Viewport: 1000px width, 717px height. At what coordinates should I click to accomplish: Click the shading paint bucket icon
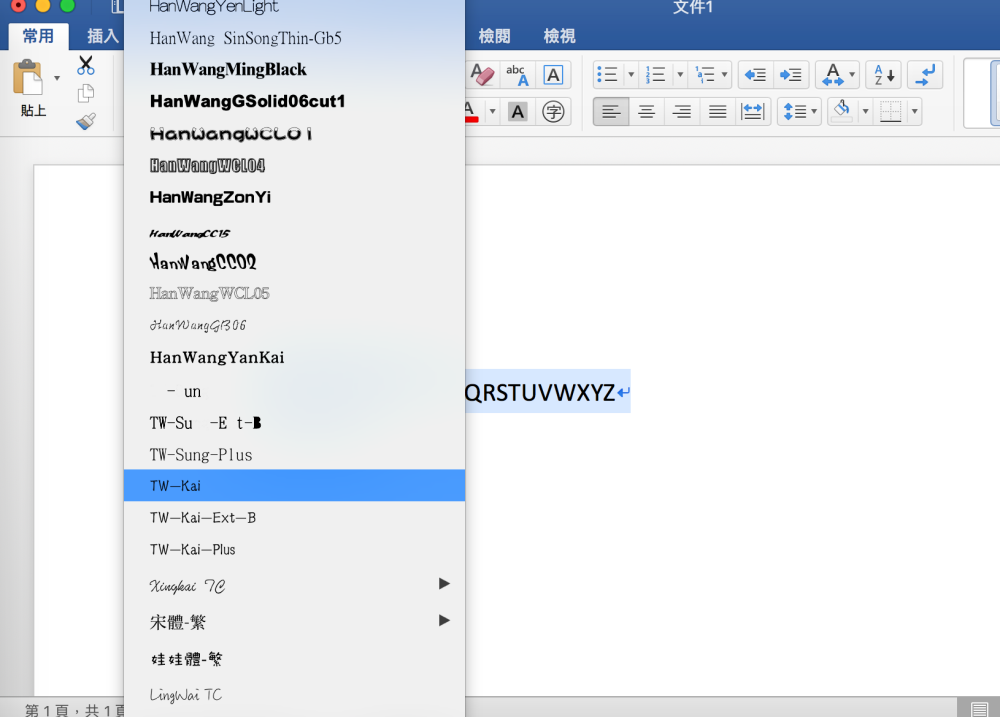coord(842,110)
